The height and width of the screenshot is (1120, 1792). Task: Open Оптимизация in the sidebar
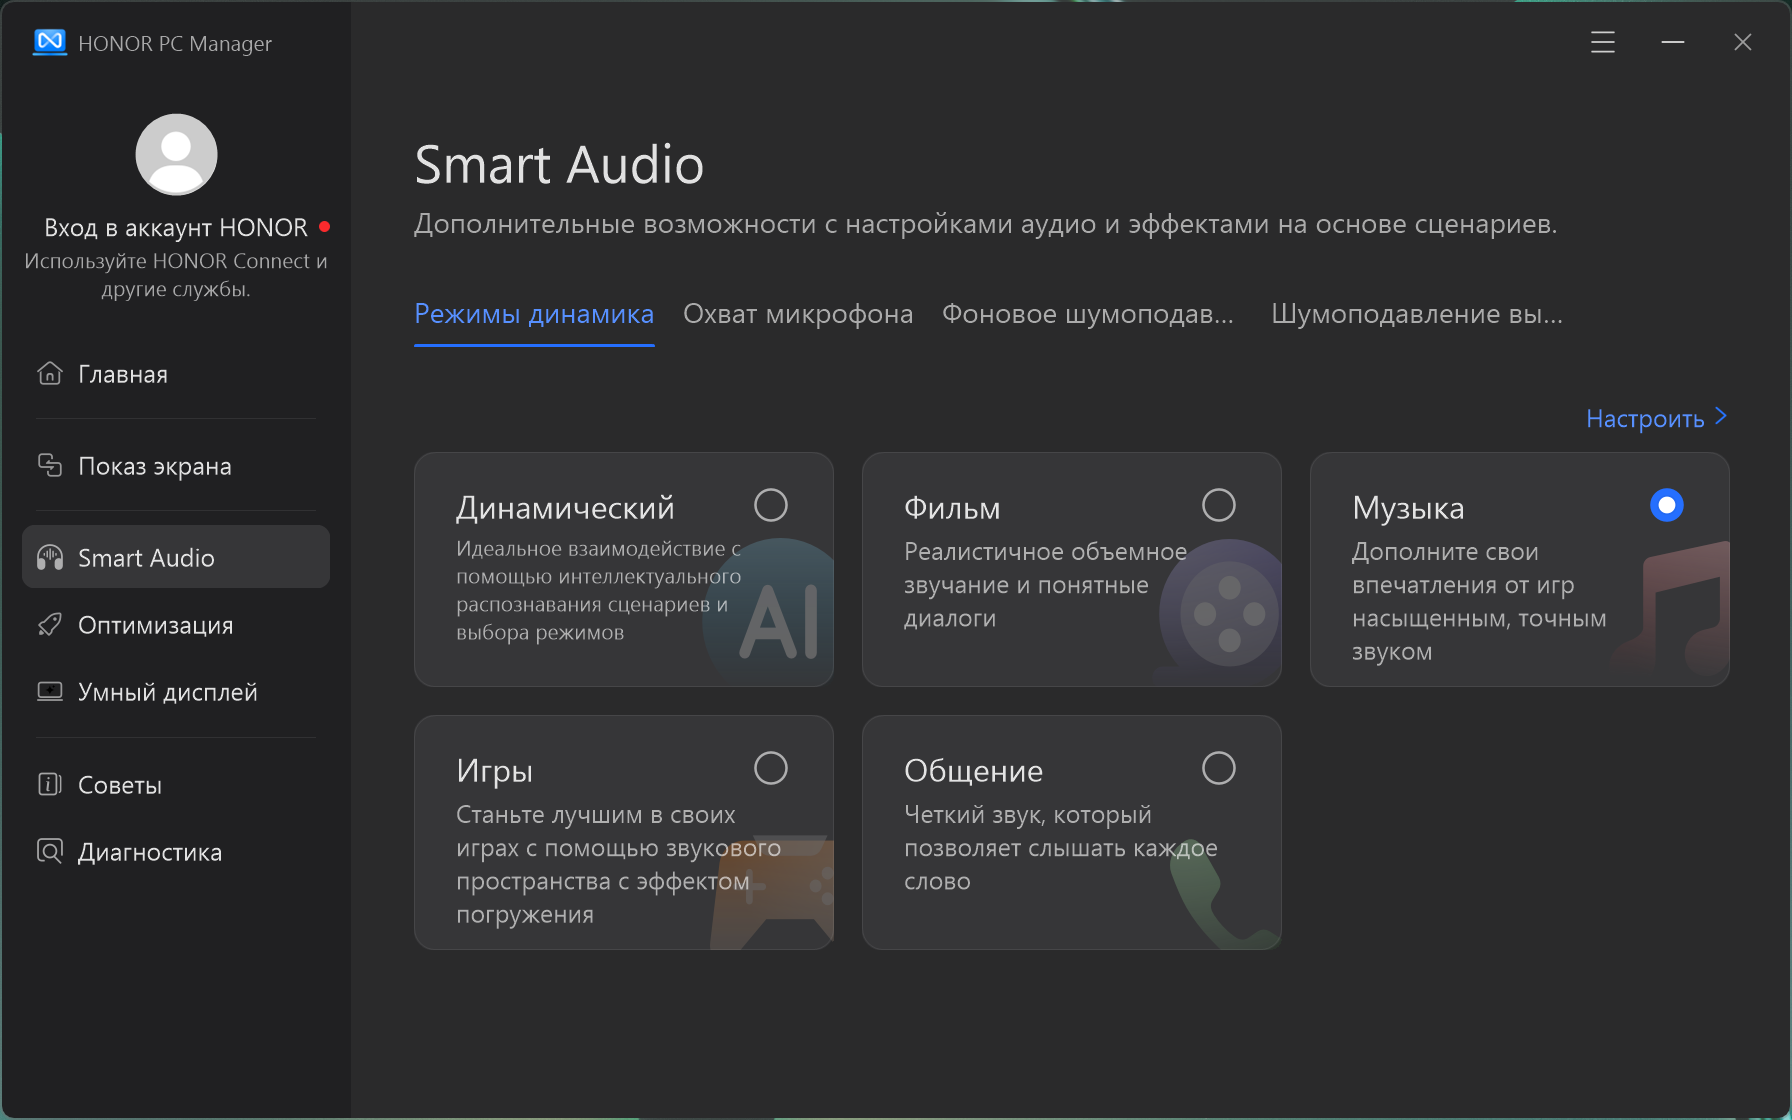(x=176, y=624)
